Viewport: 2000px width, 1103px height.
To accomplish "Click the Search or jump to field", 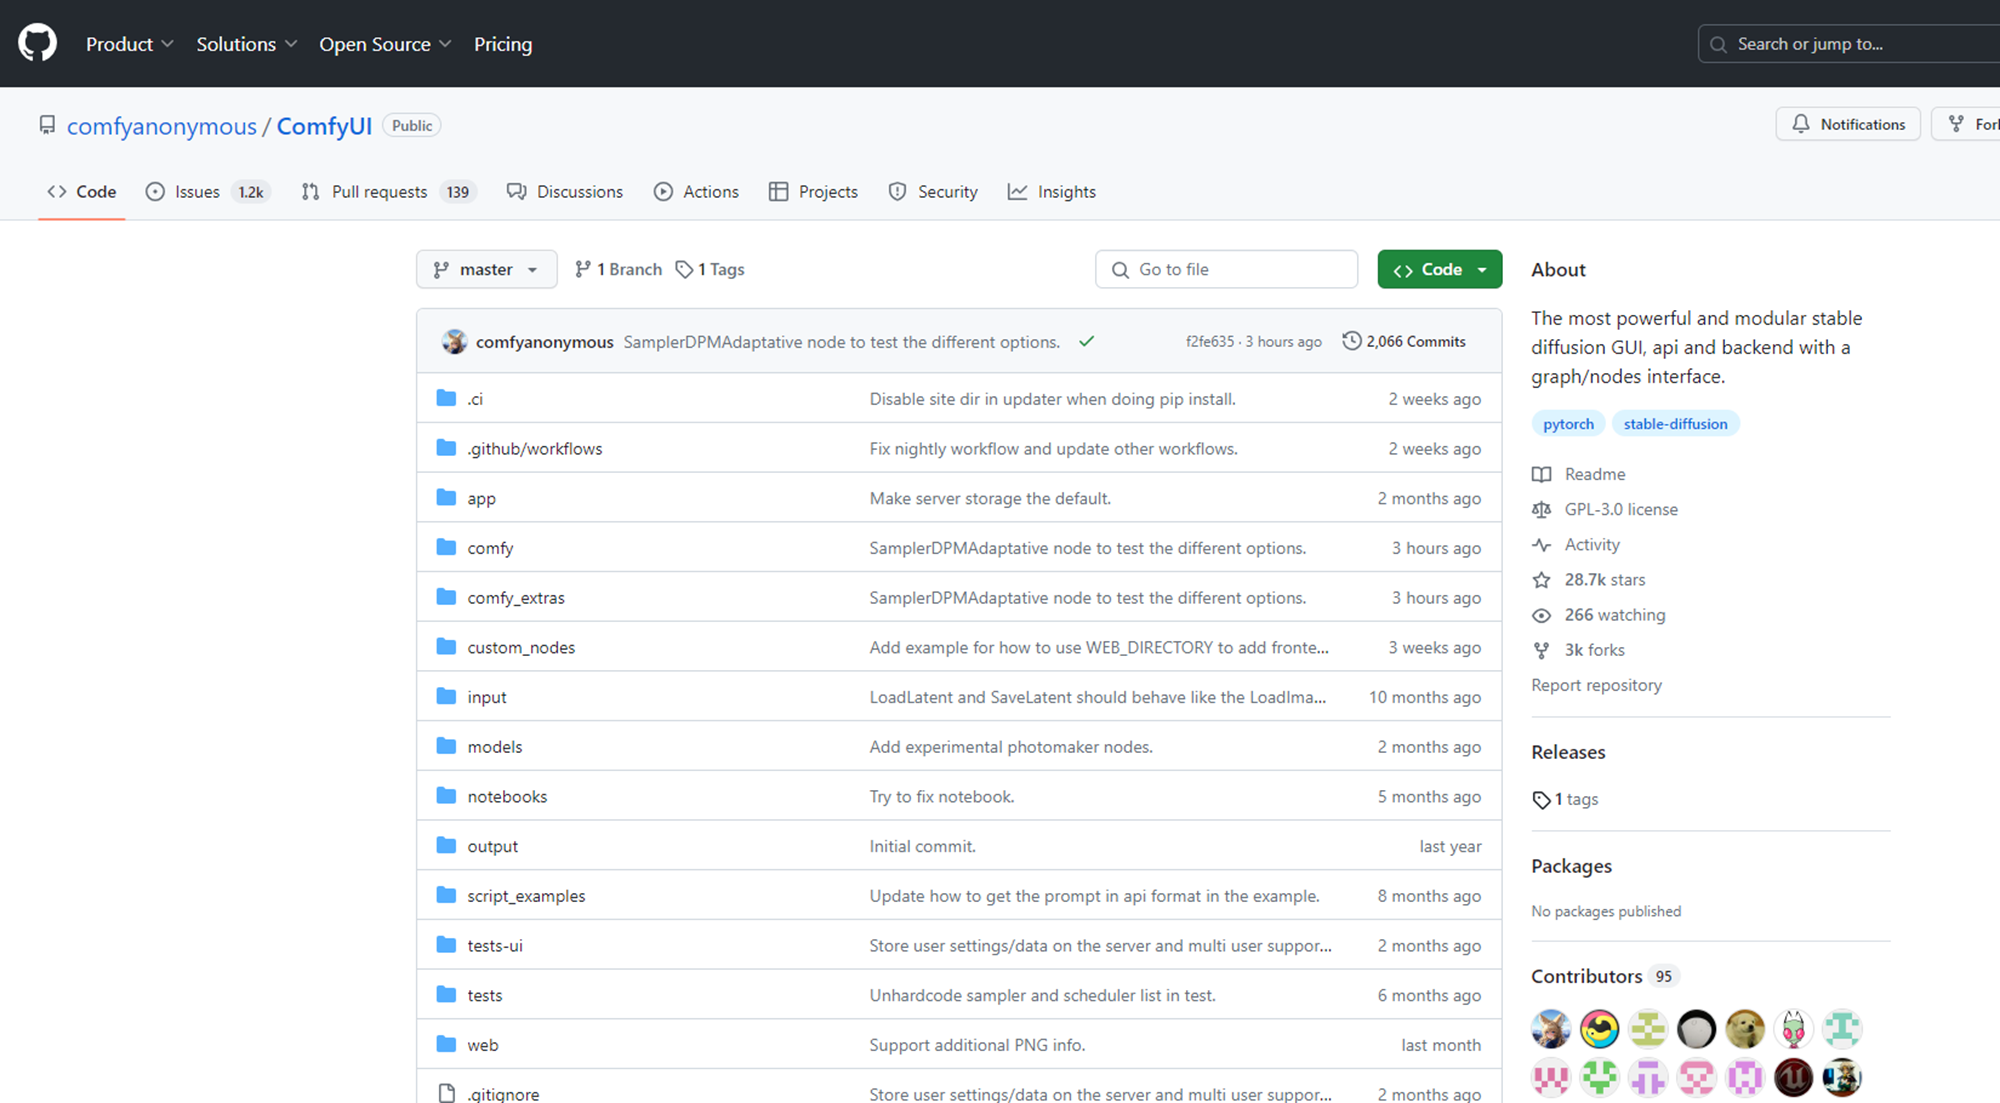I will click(x=1850, y=44).
